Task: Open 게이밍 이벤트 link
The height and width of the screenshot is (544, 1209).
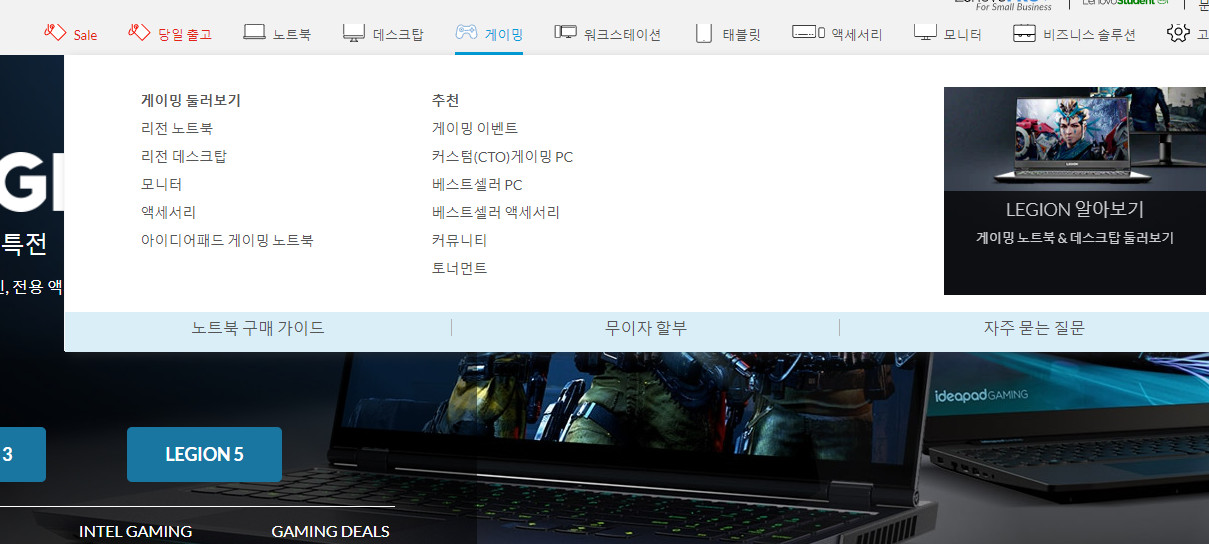Action: [475, 129]
